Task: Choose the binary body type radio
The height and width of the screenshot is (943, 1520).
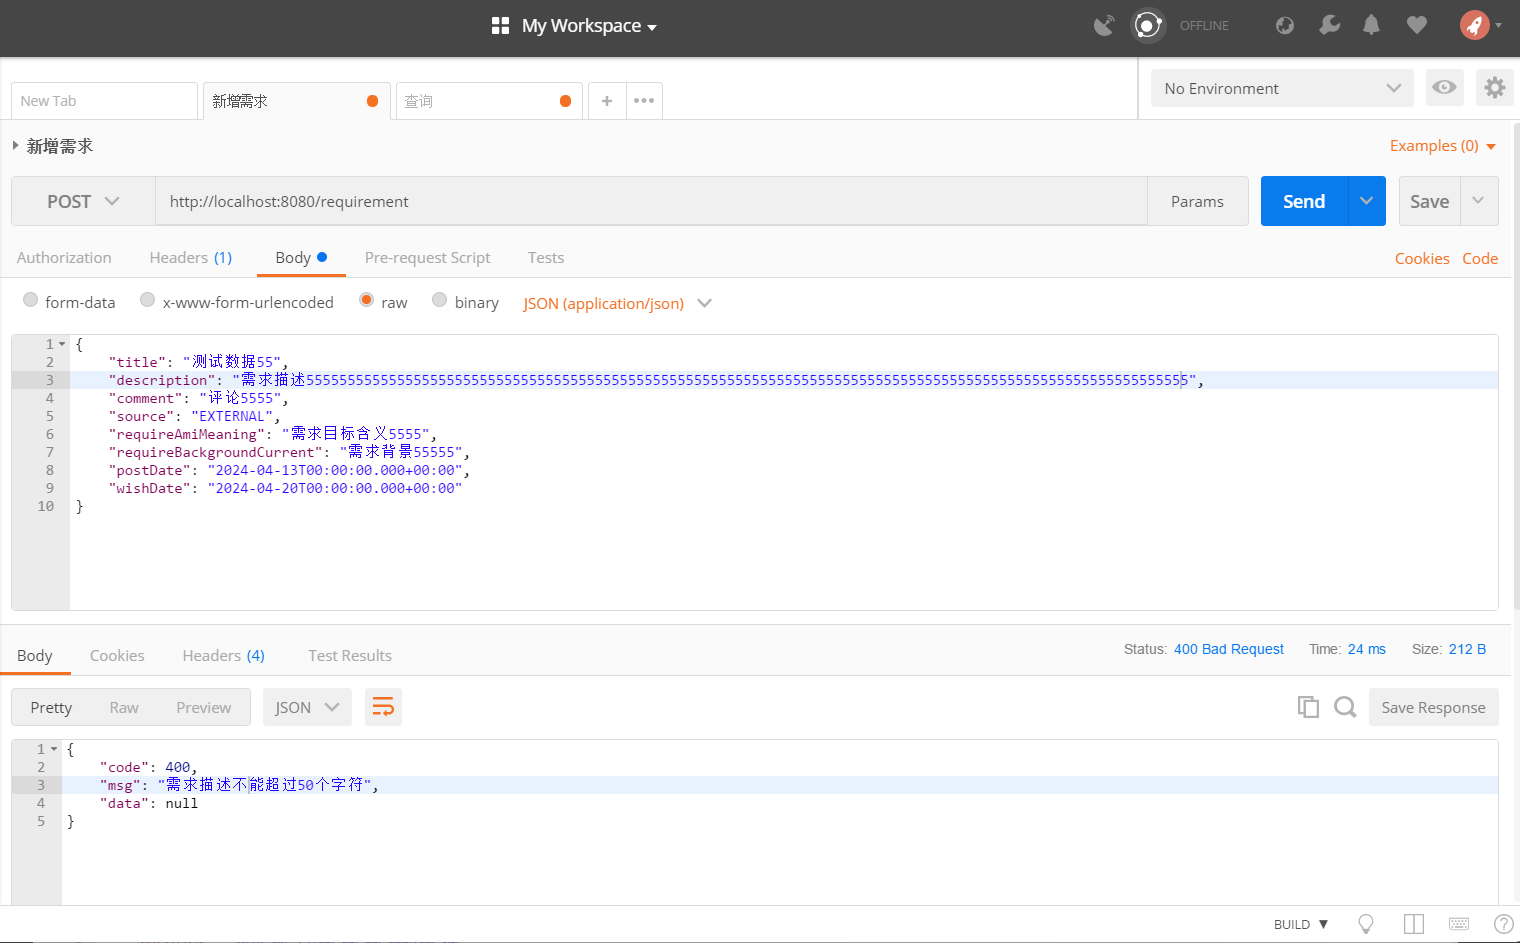Action: point(440,300)
